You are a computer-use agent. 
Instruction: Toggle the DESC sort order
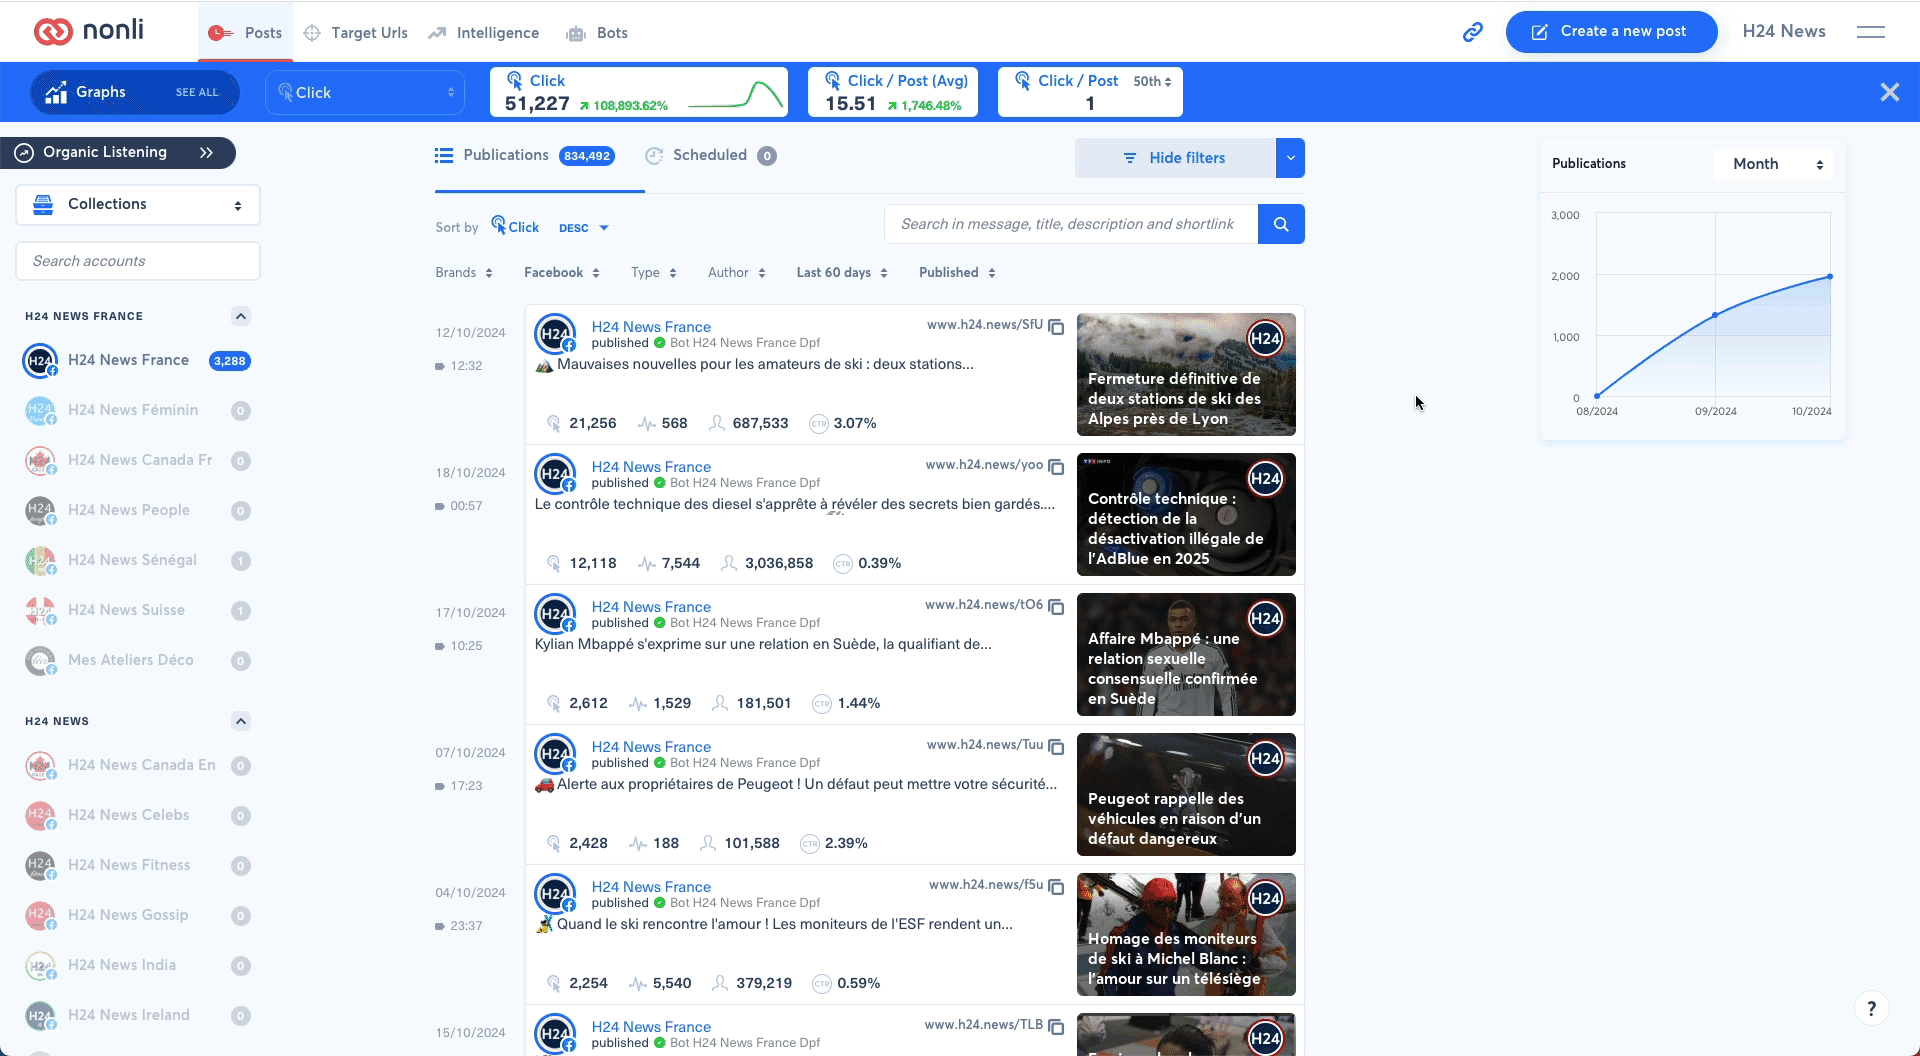coord(584,228)
